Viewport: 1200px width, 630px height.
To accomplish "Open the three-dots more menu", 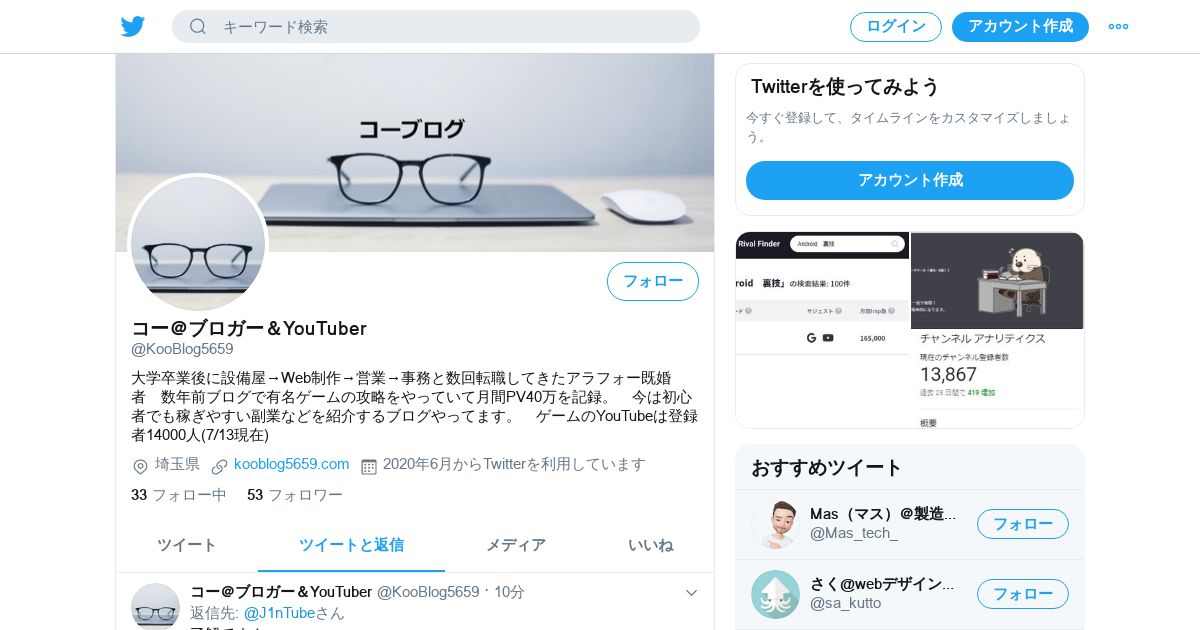I will click(1118, 26).
